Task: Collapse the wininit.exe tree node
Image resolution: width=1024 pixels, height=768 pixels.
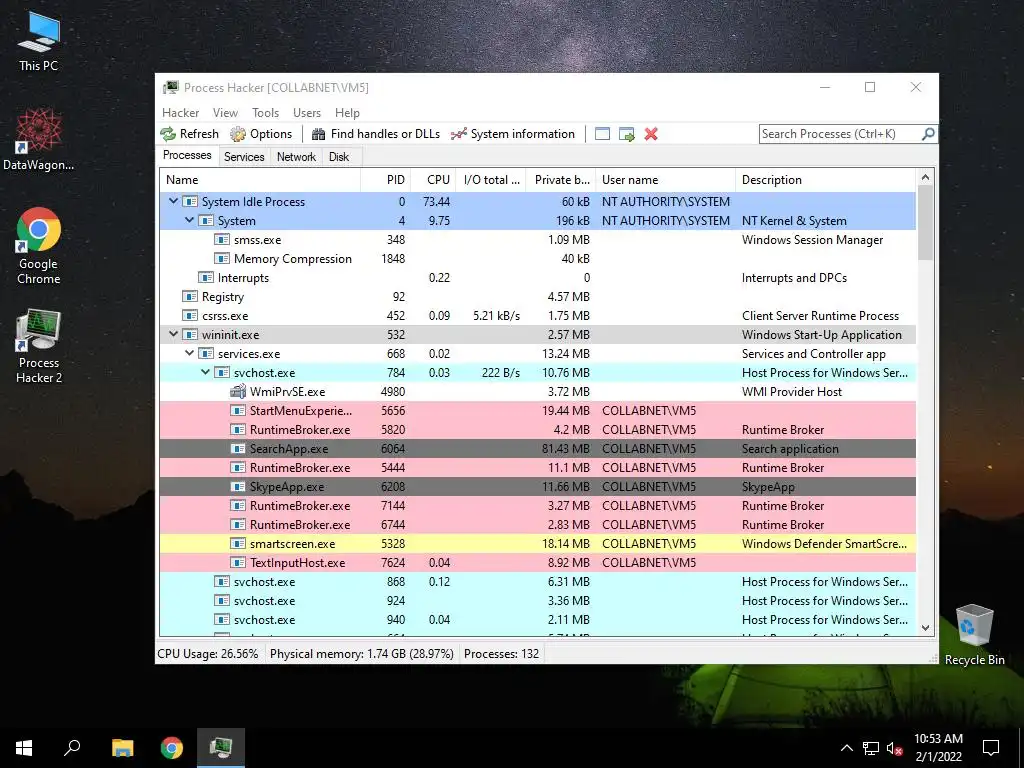Action: point(173,334)
